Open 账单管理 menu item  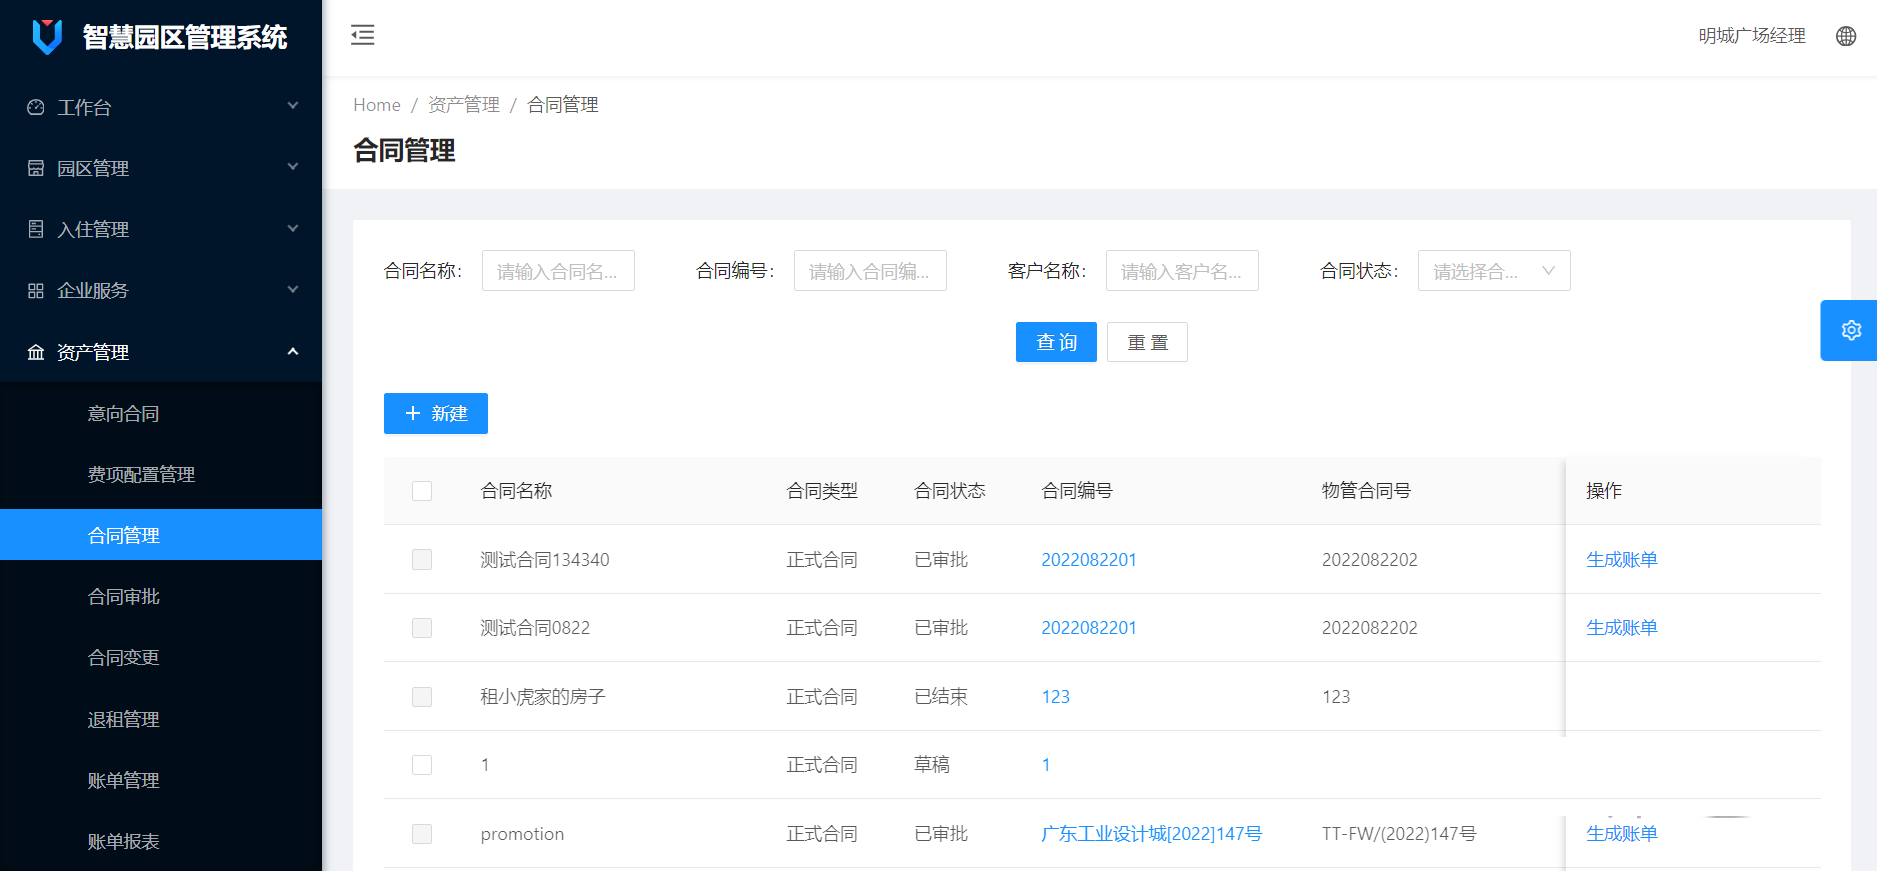point(123,781)
